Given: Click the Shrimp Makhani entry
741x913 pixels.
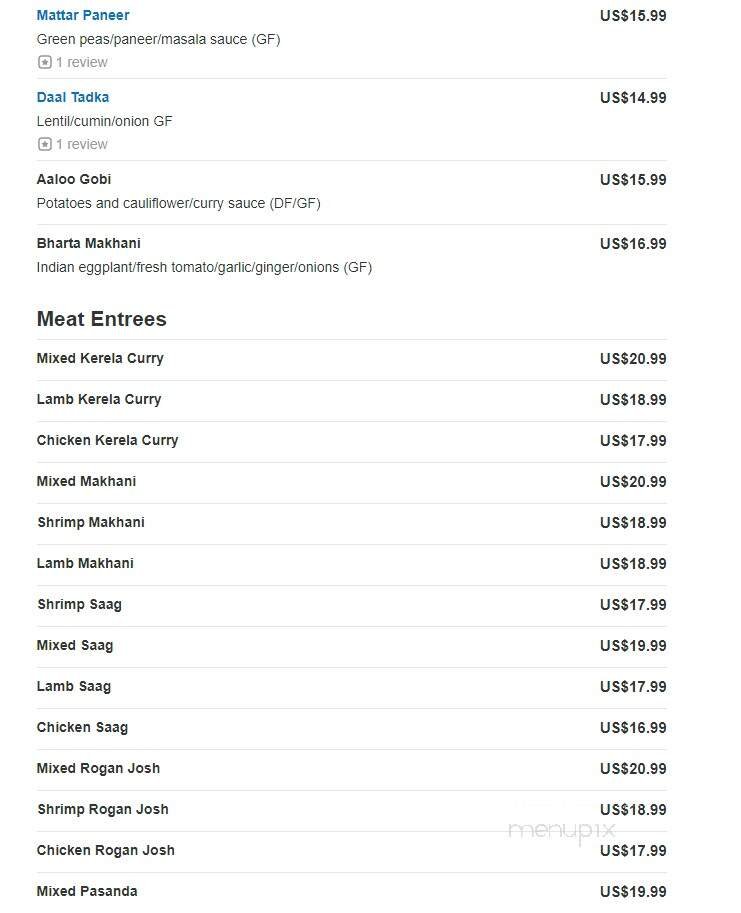Looking at the screenshot, I should 91,523.
